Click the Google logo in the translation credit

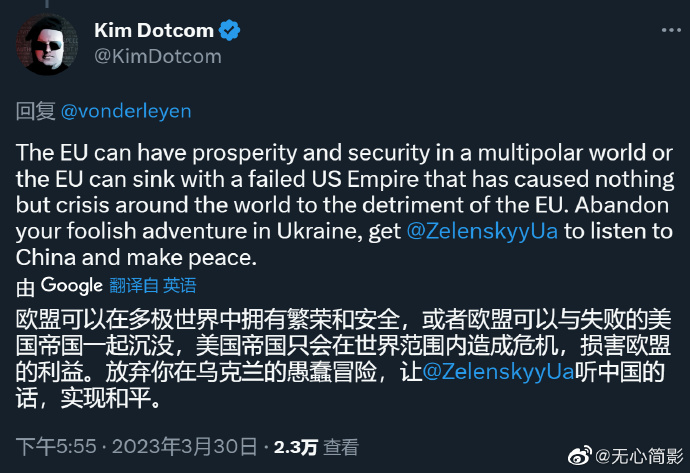pos(71,285)
